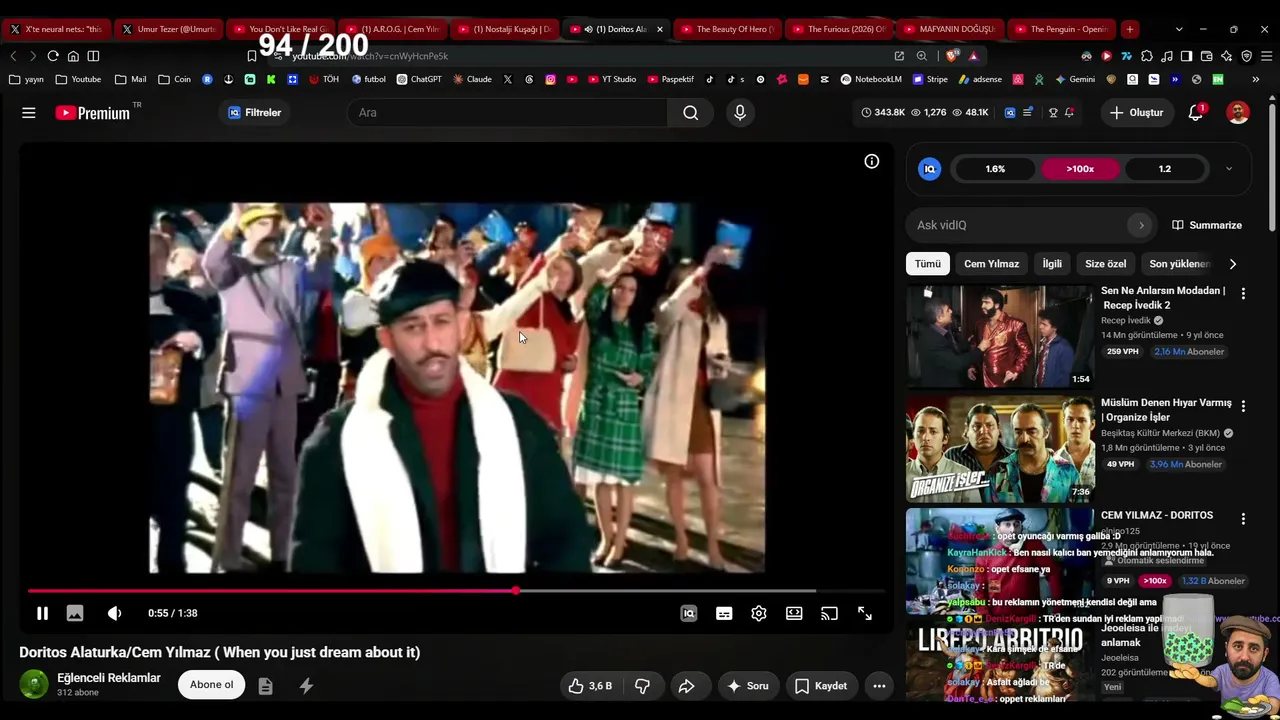The height and width of the screenshot is (720, 1280).
Task: Expand the vidIQ score panel chevron
Action: 1229,169
